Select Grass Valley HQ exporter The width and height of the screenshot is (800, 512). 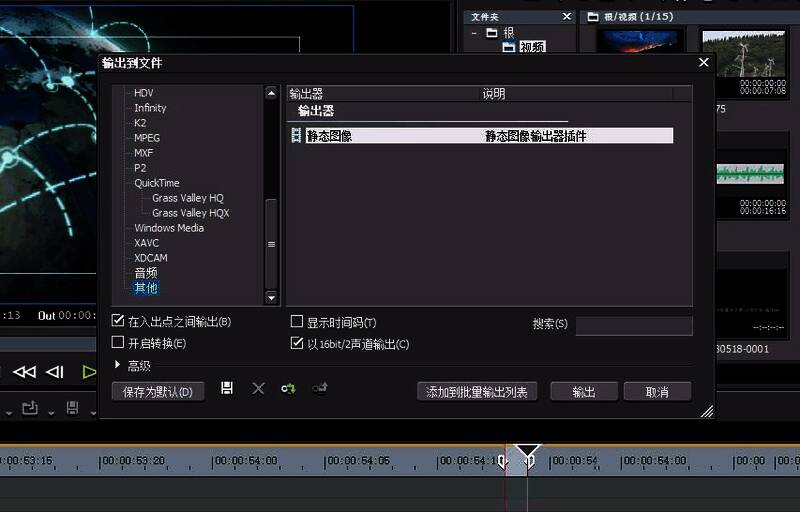pos(188,198)
